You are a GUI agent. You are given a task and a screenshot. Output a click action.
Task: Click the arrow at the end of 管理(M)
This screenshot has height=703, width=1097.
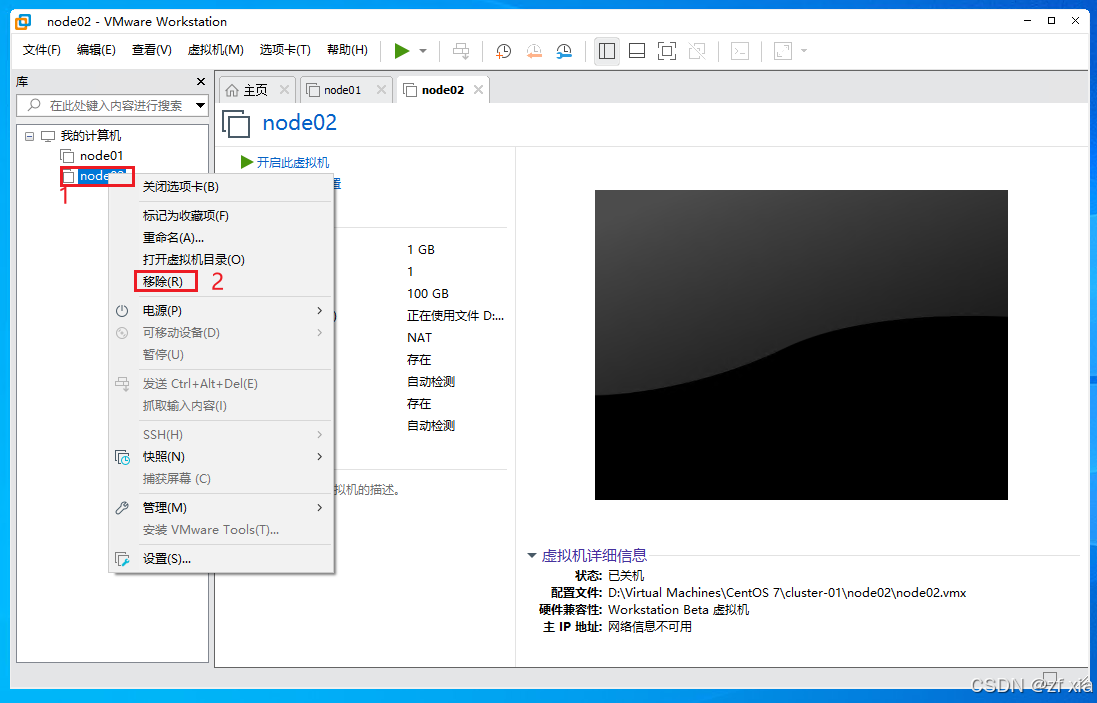coord(320,508)
